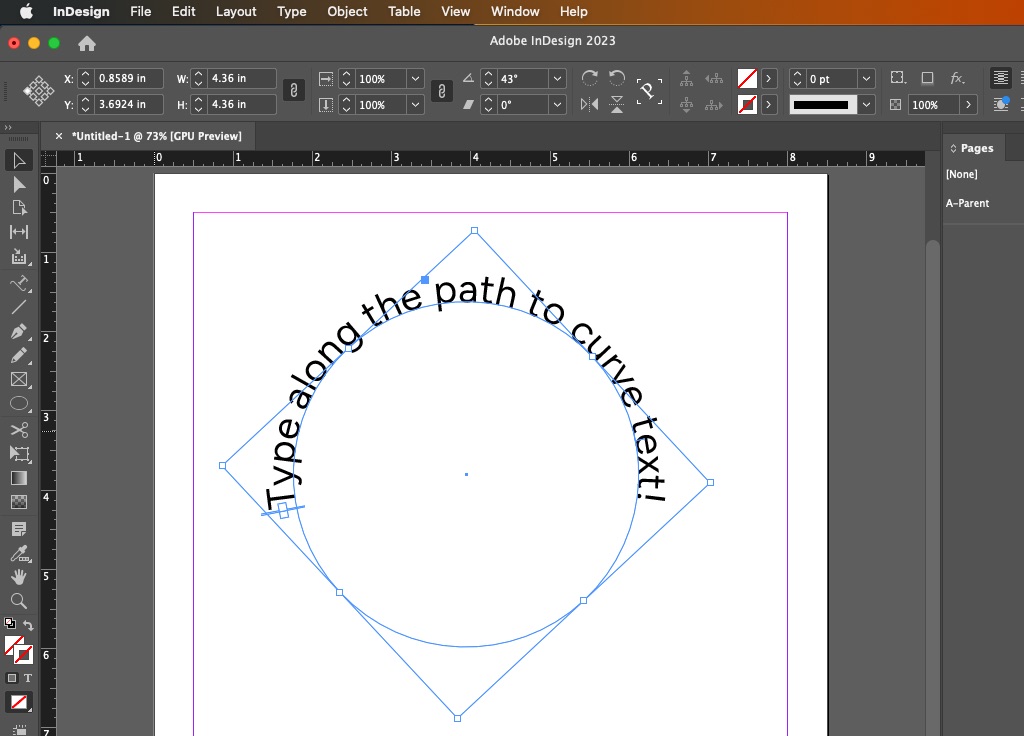Open the Layout menu

pos(236,12)
